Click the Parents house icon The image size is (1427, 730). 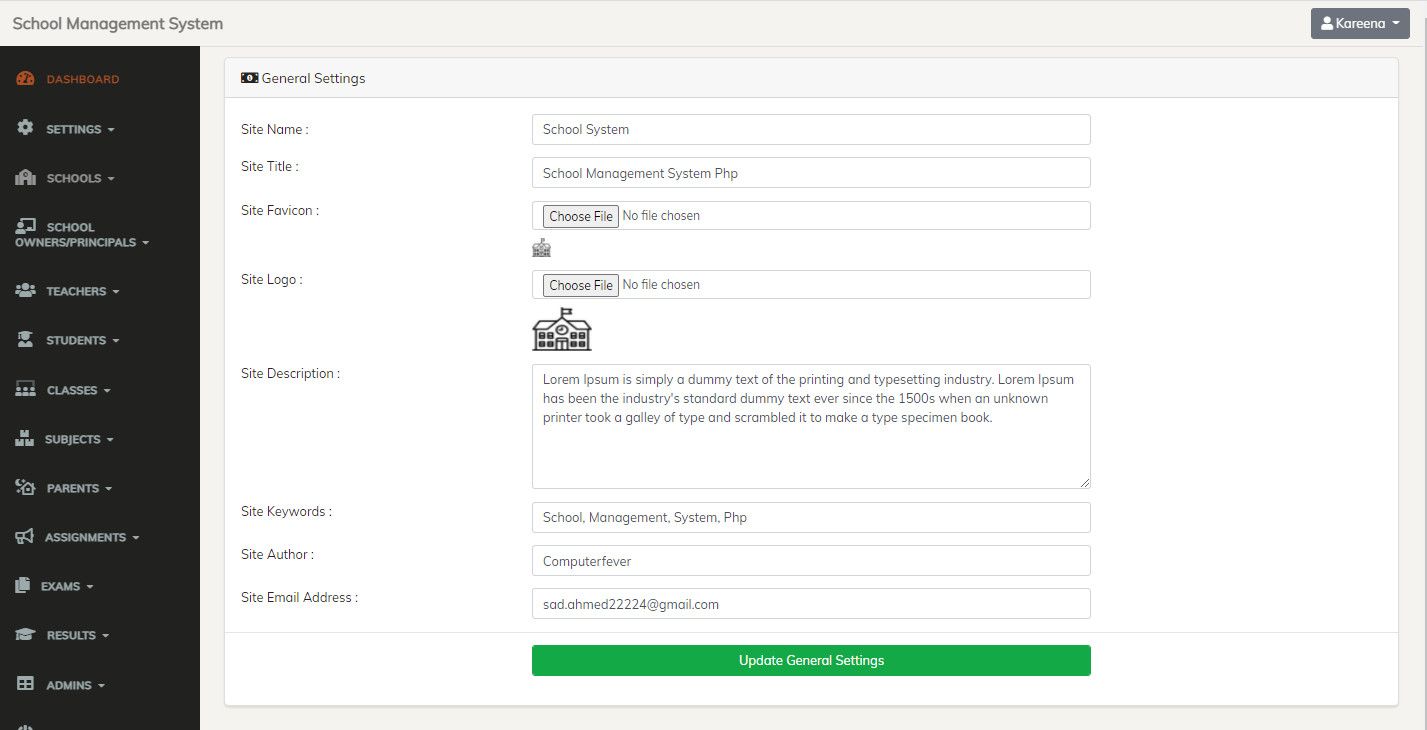pyautogui.click(x=26, y=487)
